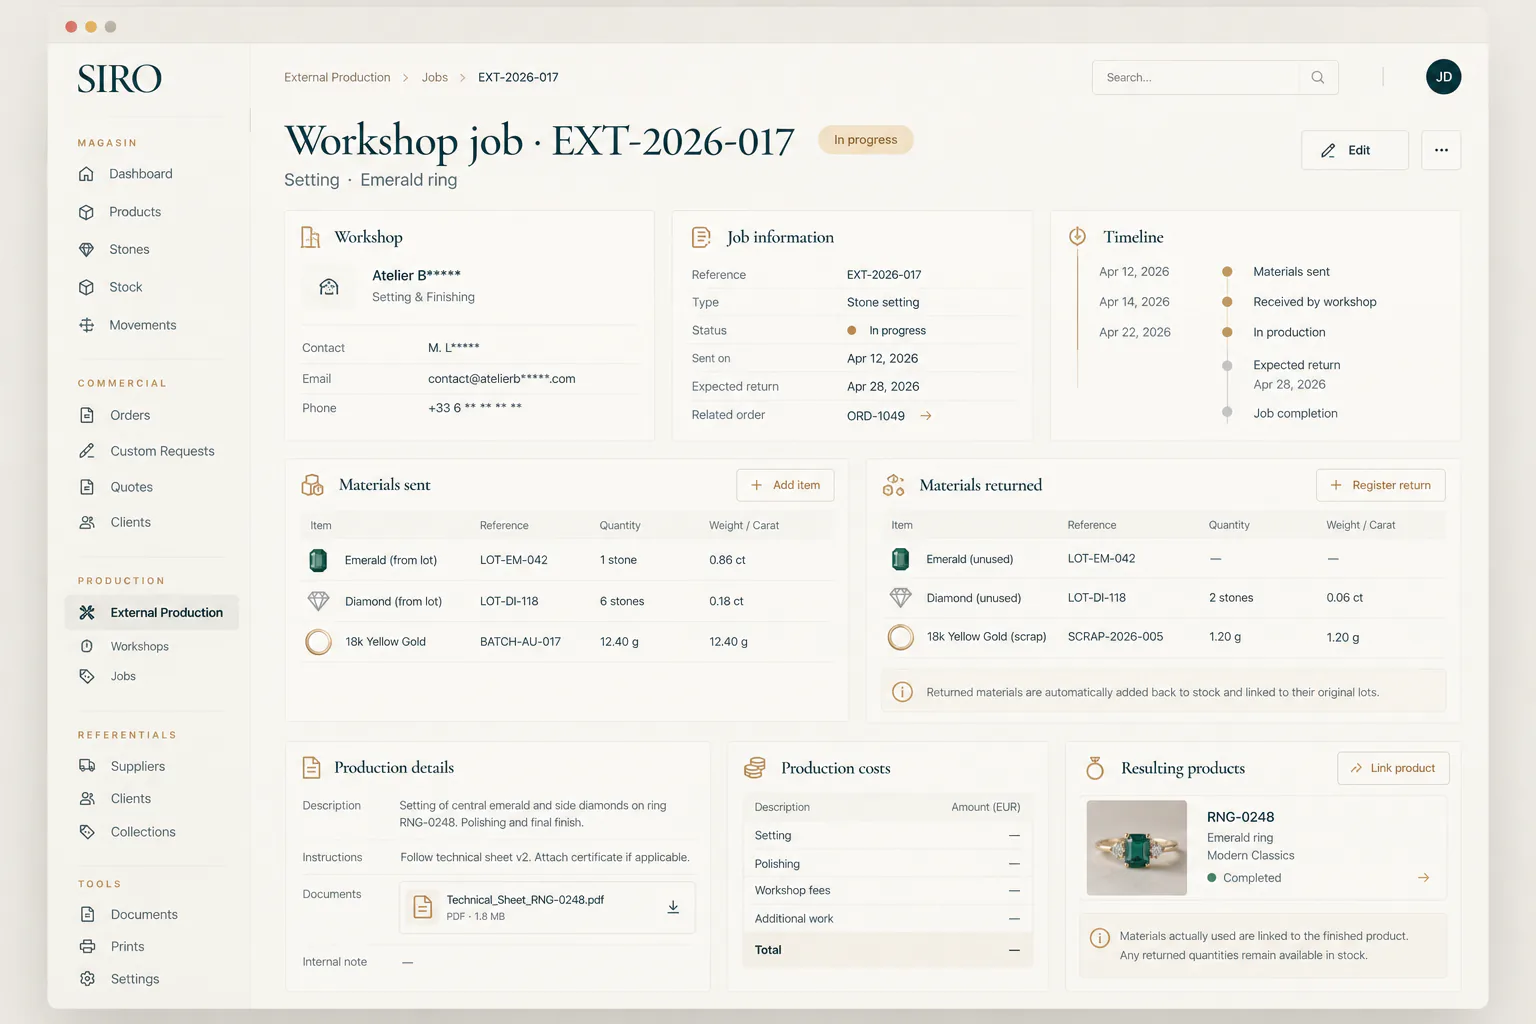Click the emerald ring product thumbnail

tap(1137, 848)
